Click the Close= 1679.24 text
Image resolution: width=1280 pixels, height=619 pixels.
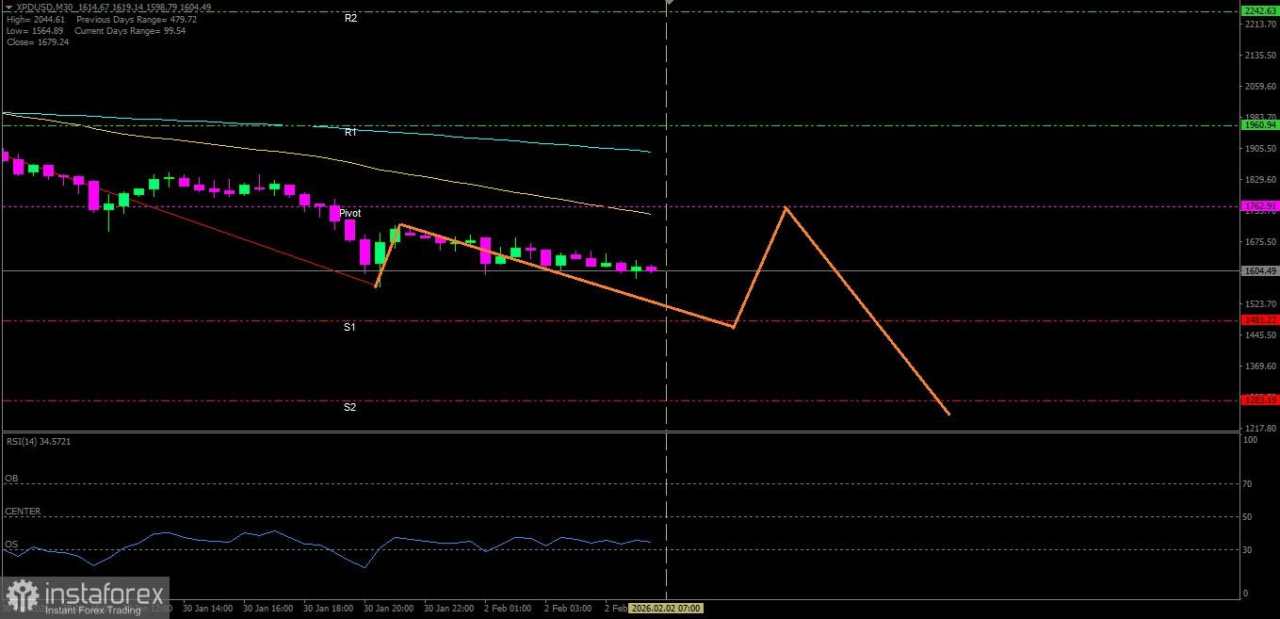pyautogui.click(x=36, y=42)
